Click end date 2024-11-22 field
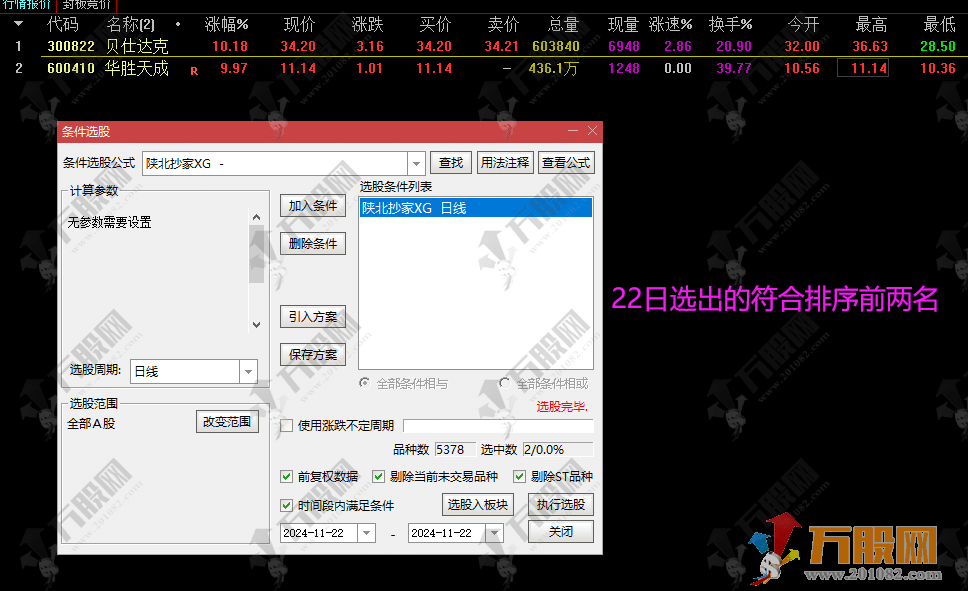This screenshot has height=591, width=968. tap(447, 533)
